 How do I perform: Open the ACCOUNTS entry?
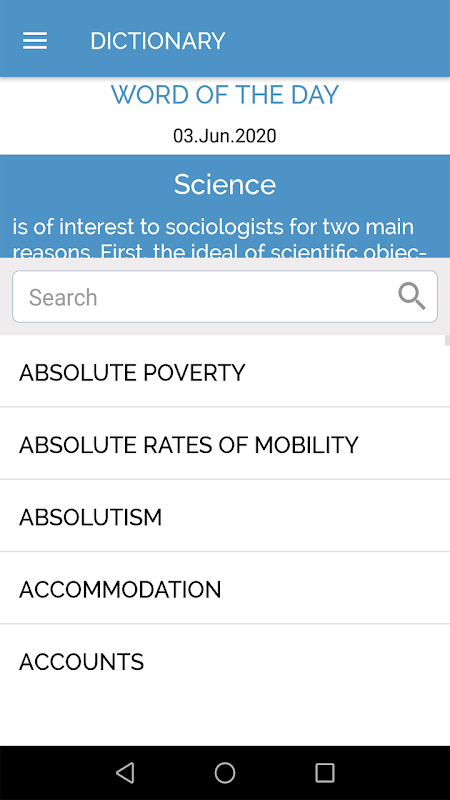(224, 661)
